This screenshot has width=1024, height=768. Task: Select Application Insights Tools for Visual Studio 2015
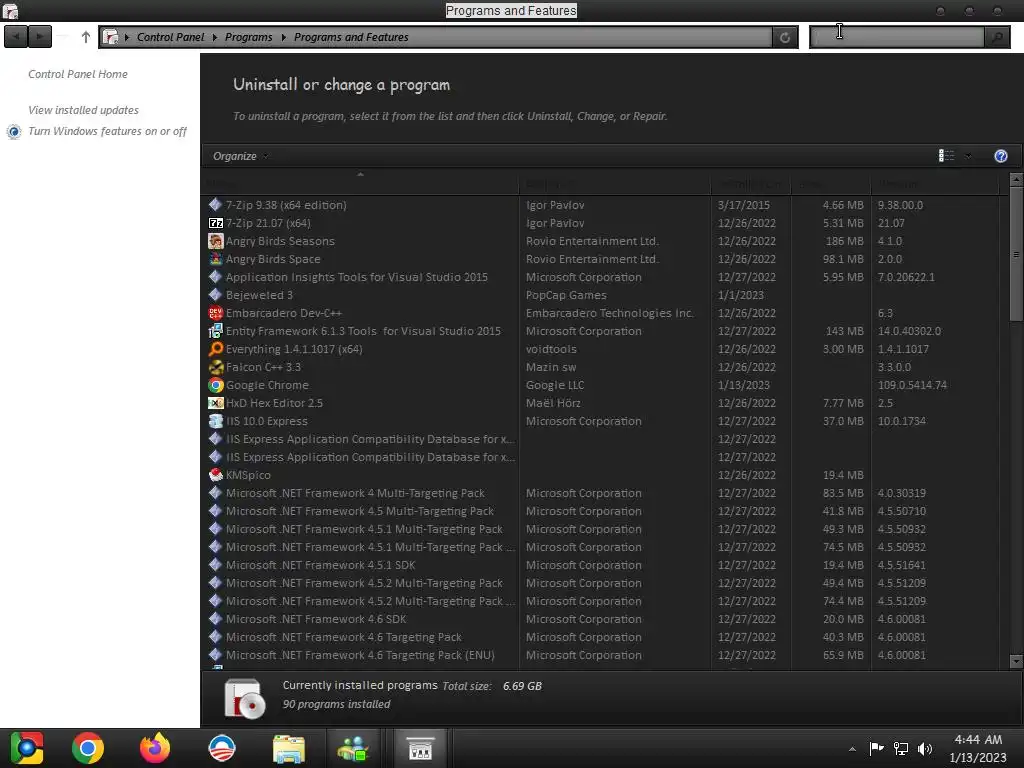tap(357, 277)
